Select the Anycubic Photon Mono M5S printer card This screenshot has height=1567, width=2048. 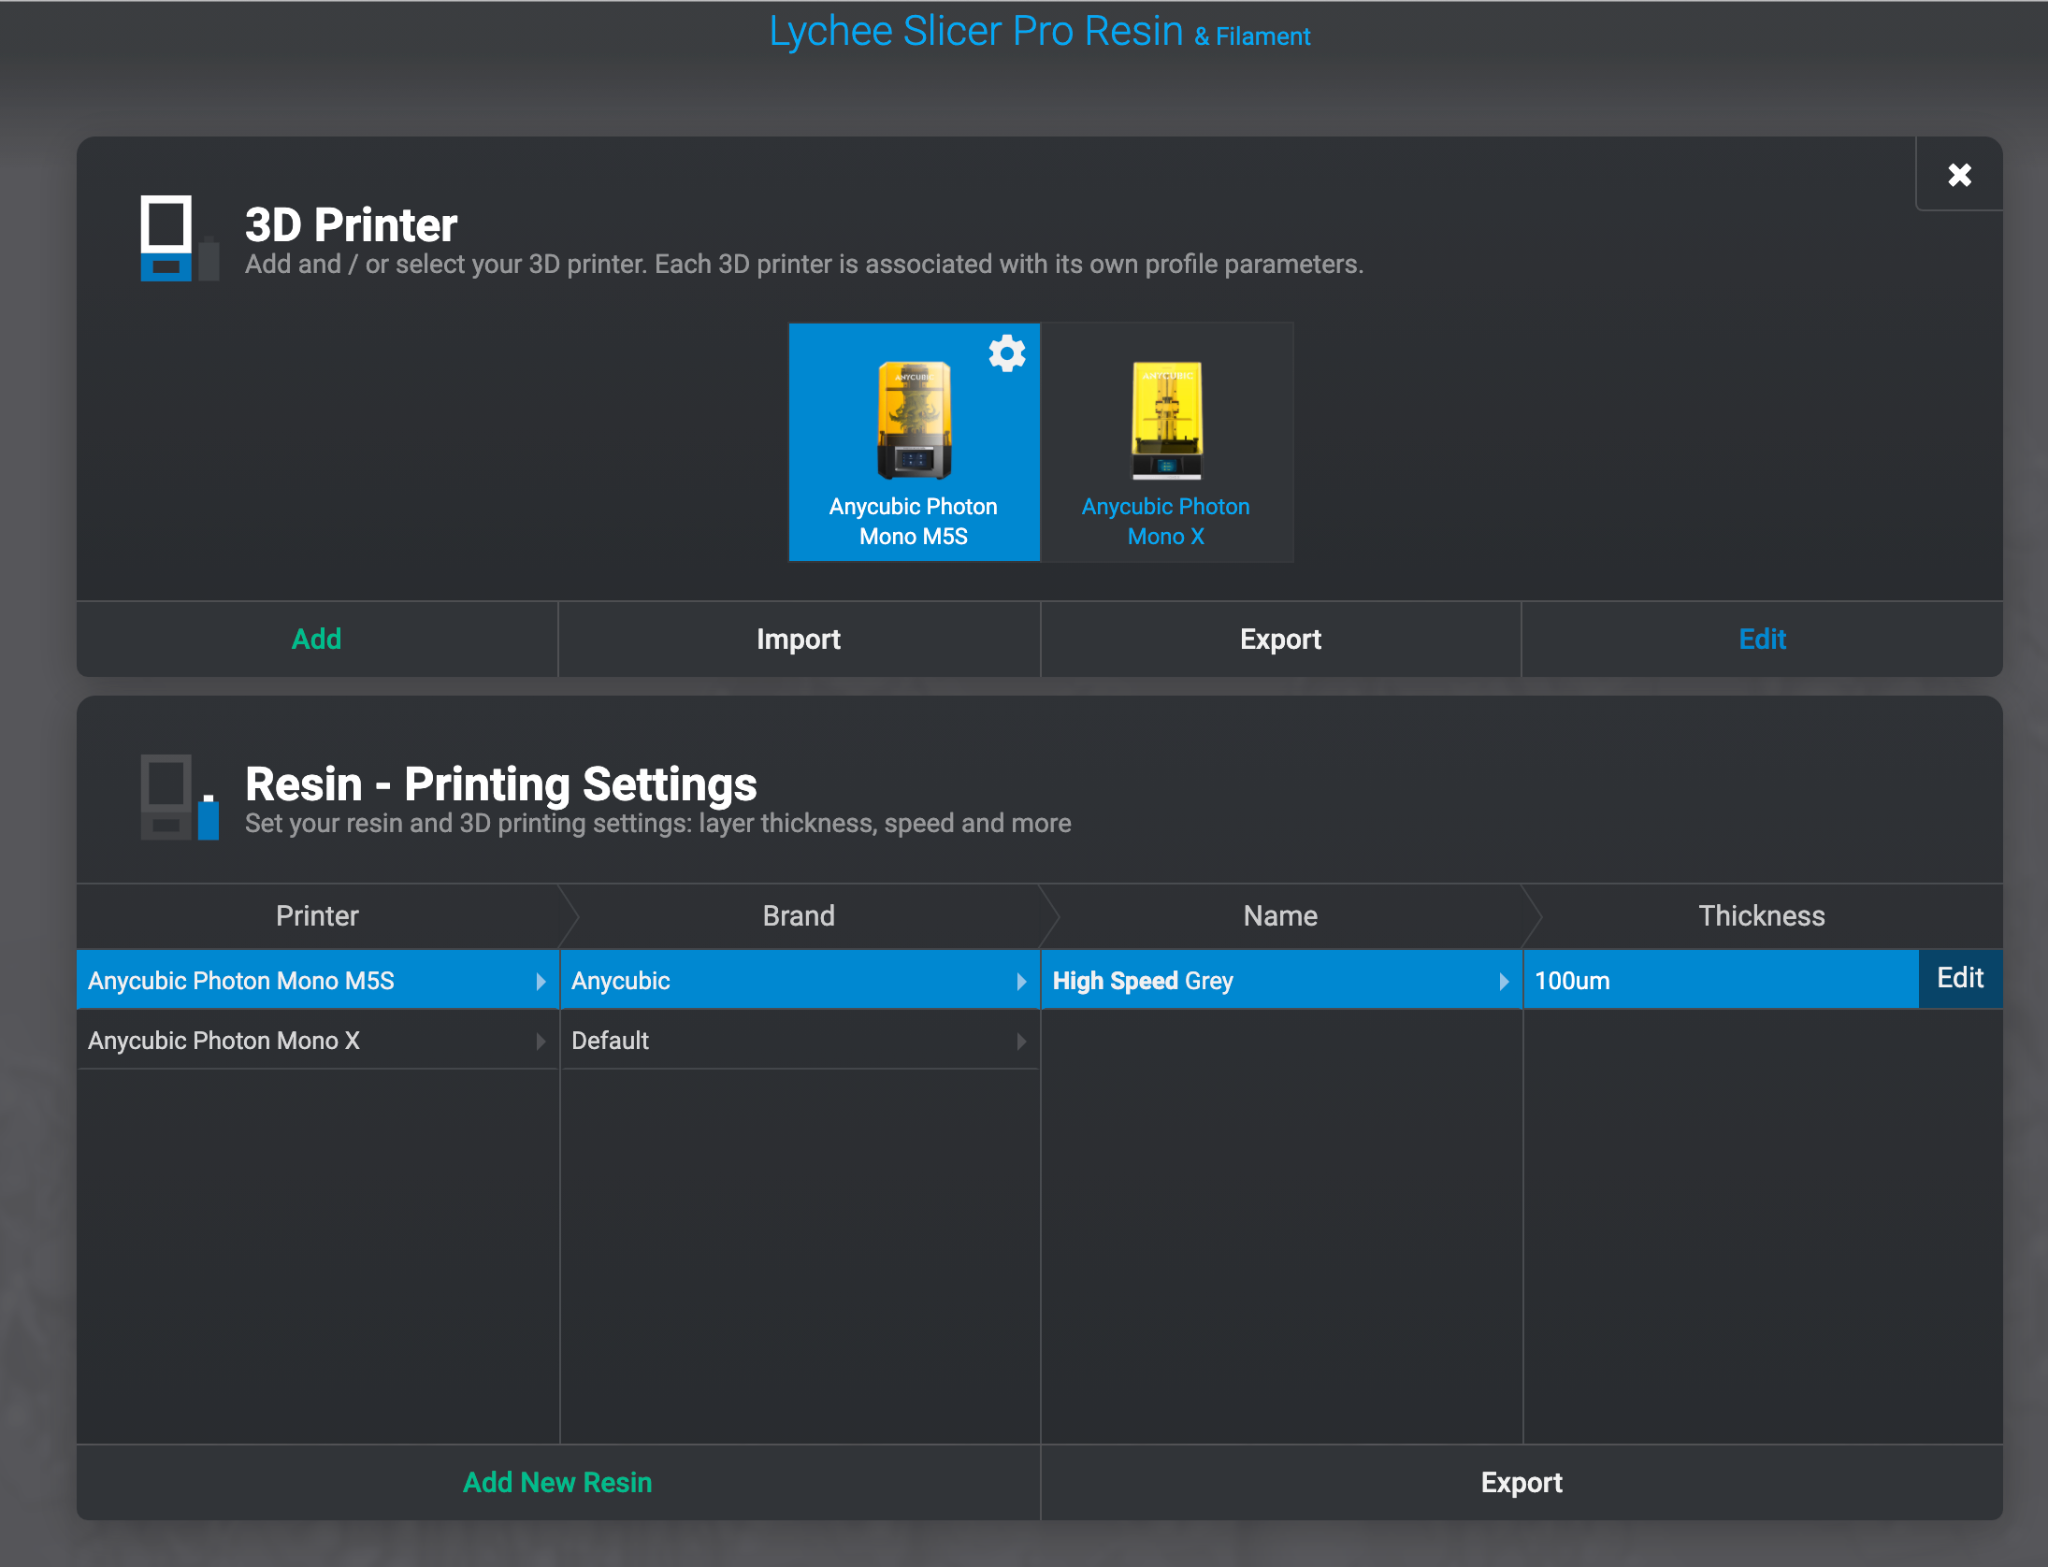click(x=914, y=442)
